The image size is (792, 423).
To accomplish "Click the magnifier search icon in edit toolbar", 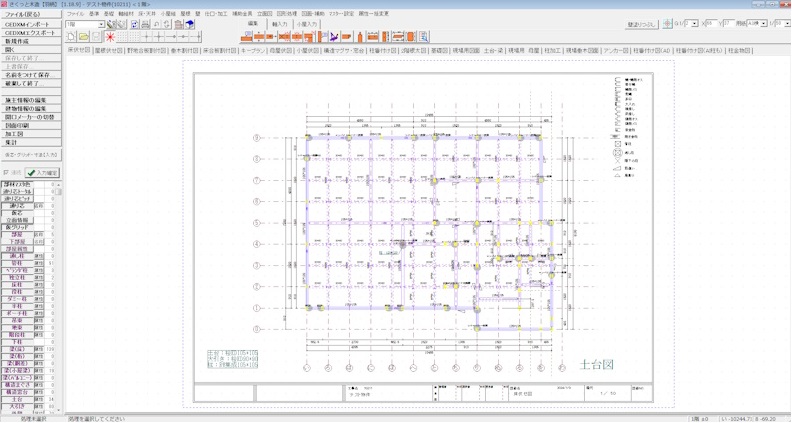I will click(423, 37).
